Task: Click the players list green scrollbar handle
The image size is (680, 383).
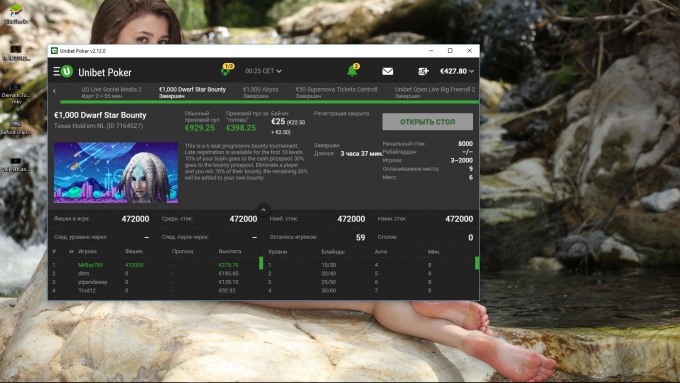Action: 261,263
